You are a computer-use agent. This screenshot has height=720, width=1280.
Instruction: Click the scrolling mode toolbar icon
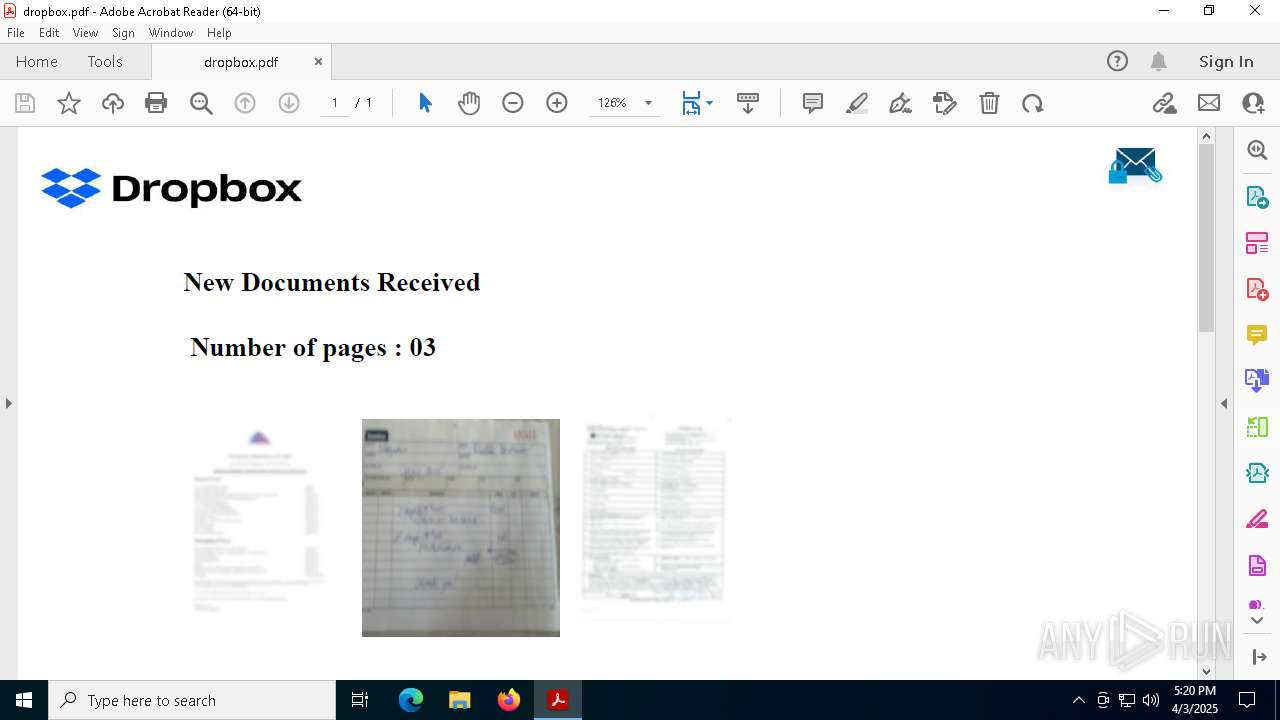coord(748,103)
